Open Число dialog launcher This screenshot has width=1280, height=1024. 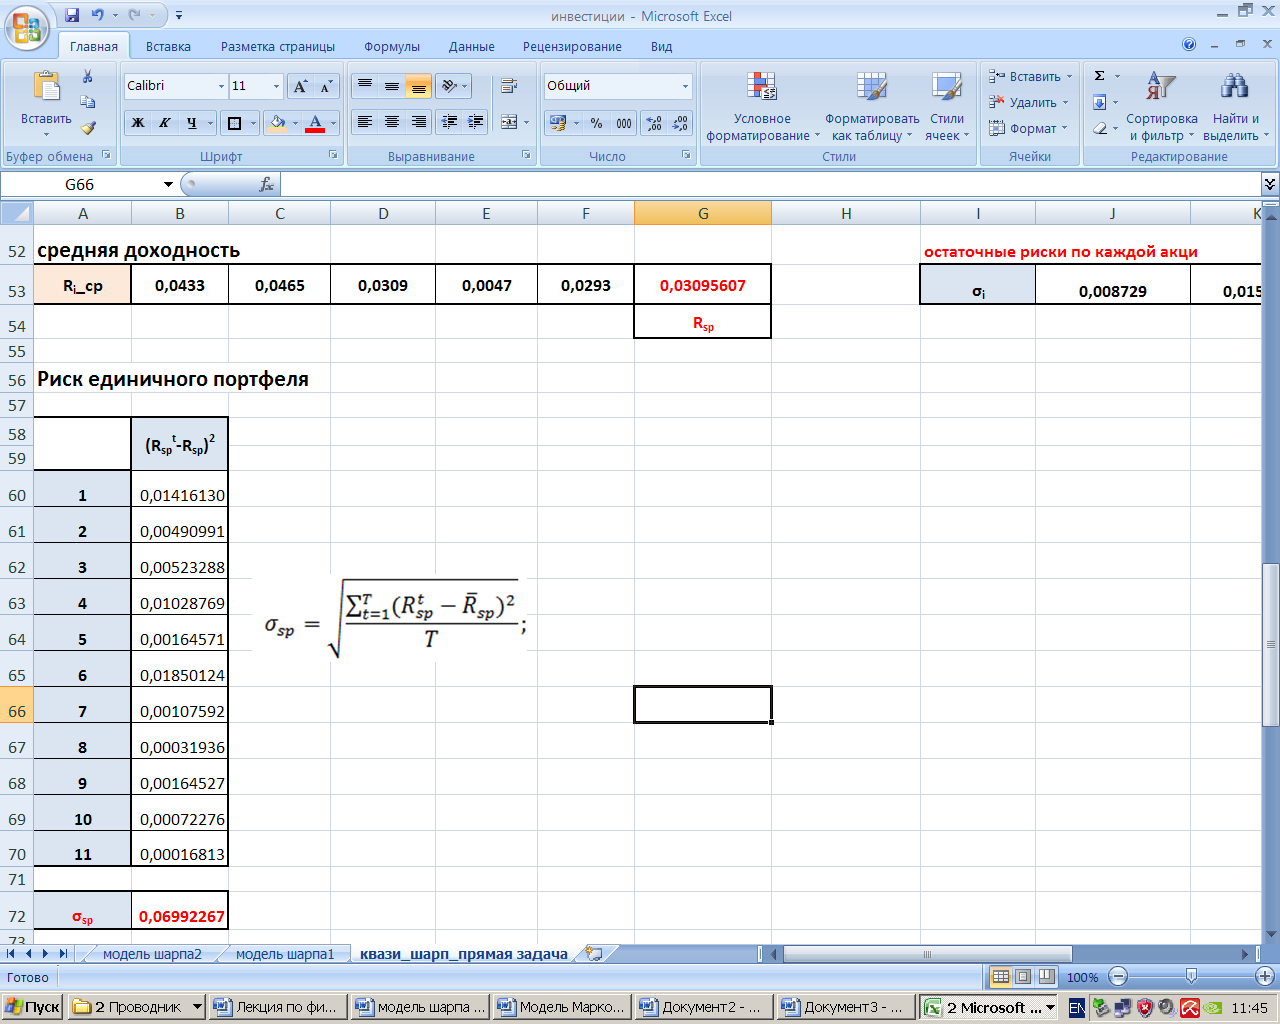[686, 156]
